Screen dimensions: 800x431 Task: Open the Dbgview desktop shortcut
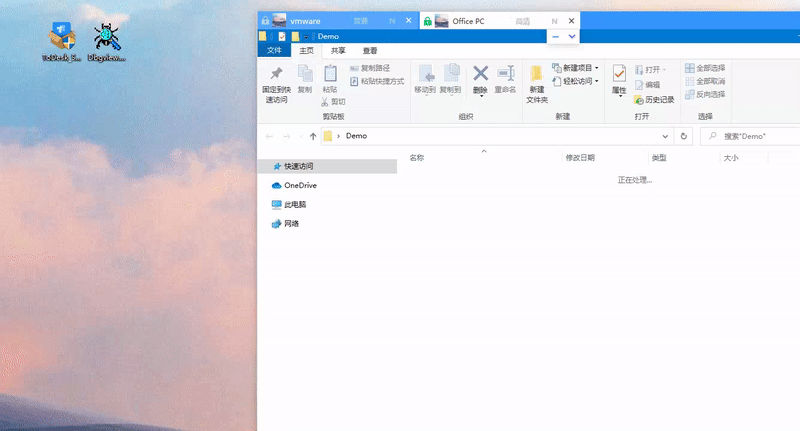point(107,42)
